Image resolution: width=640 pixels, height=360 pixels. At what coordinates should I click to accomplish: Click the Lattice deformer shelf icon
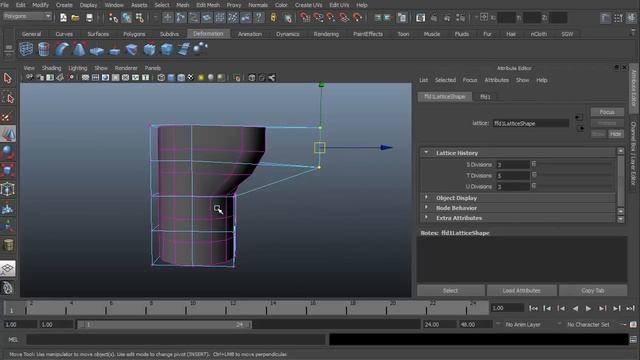(26, 49)
